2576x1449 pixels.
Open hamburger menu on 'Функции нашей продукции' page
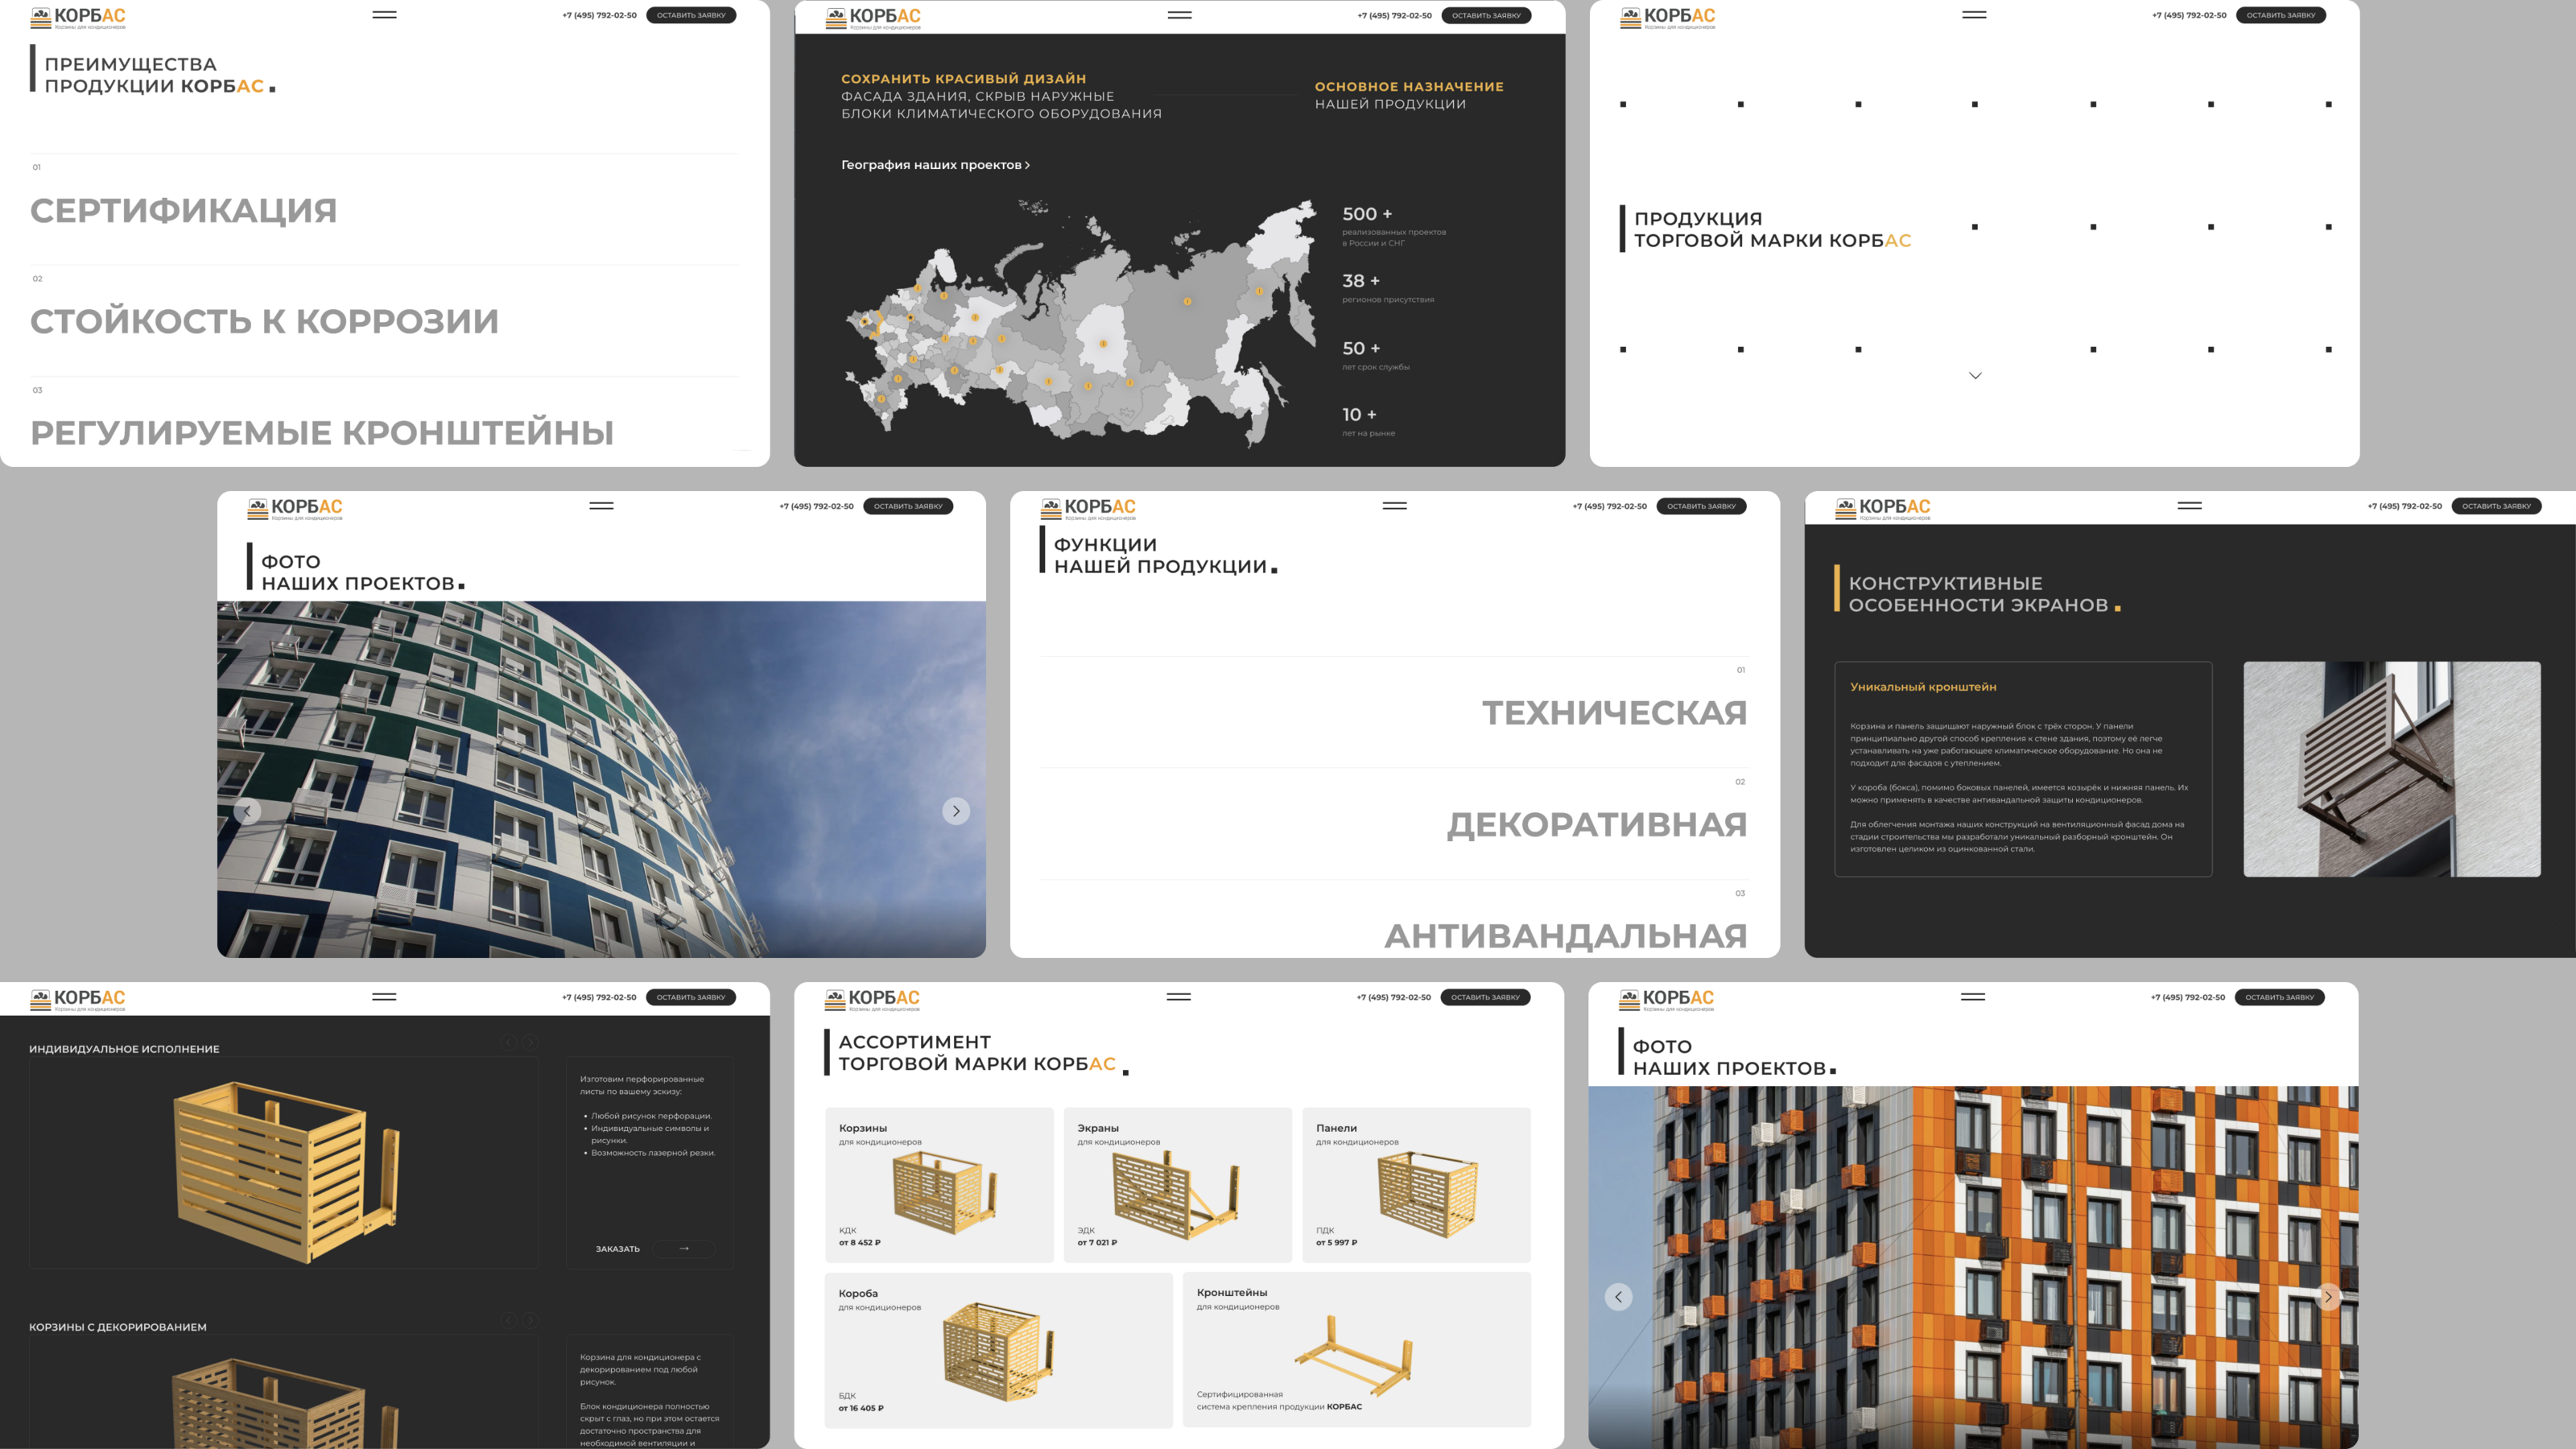point(1394,506)
